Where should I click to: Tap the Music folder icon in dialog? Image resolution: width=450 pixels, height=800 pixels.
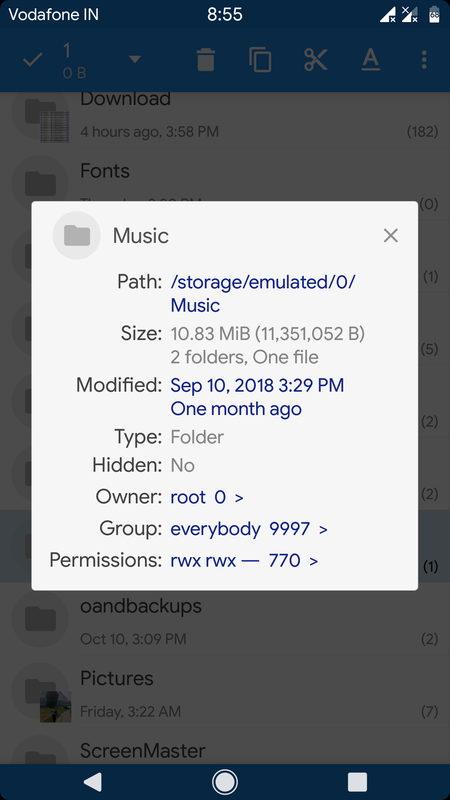point(77,236)
